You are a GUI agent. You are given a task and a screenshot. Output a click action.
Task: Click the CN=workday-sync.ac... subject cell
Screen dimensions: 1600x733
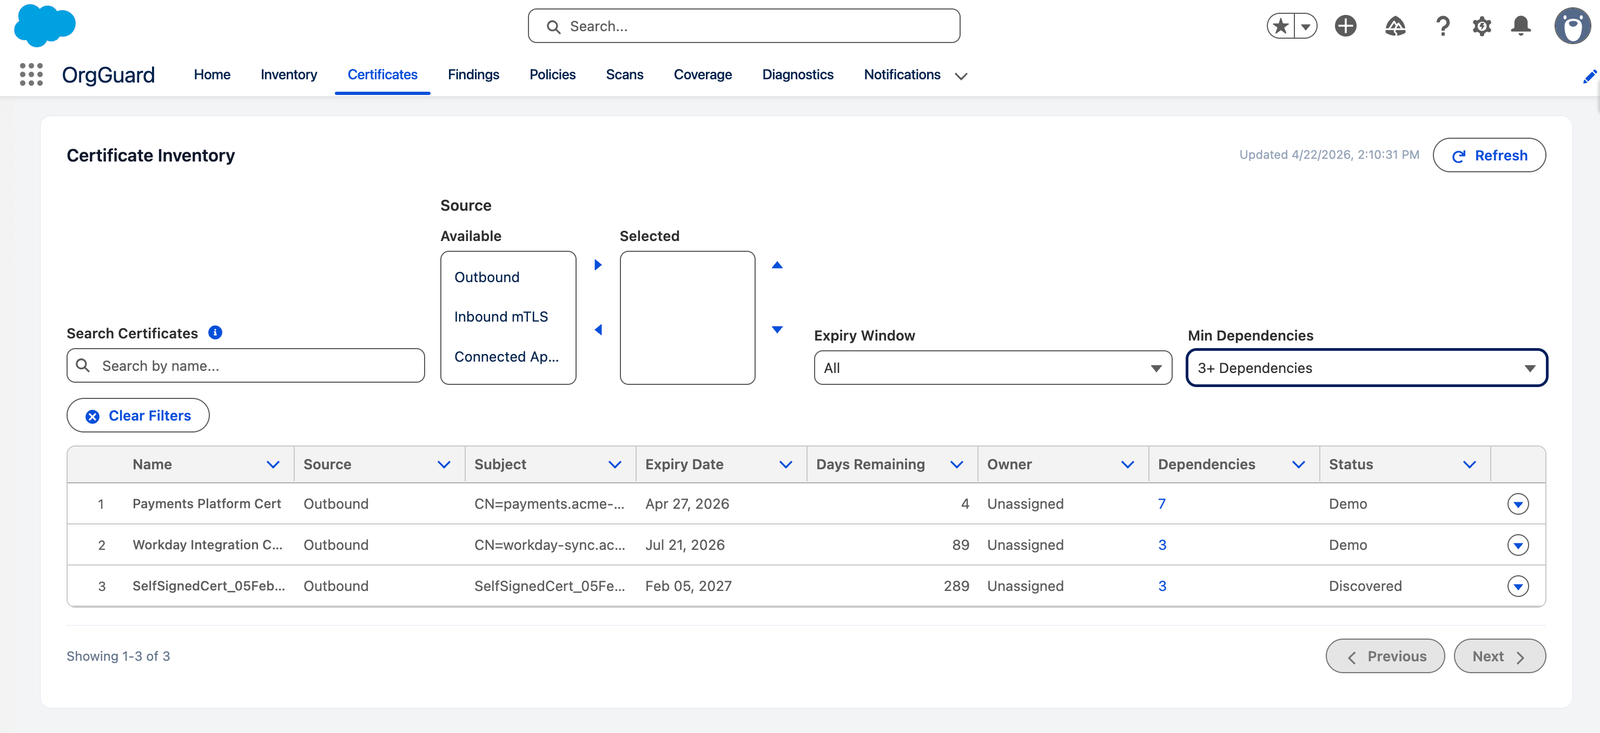550,545
